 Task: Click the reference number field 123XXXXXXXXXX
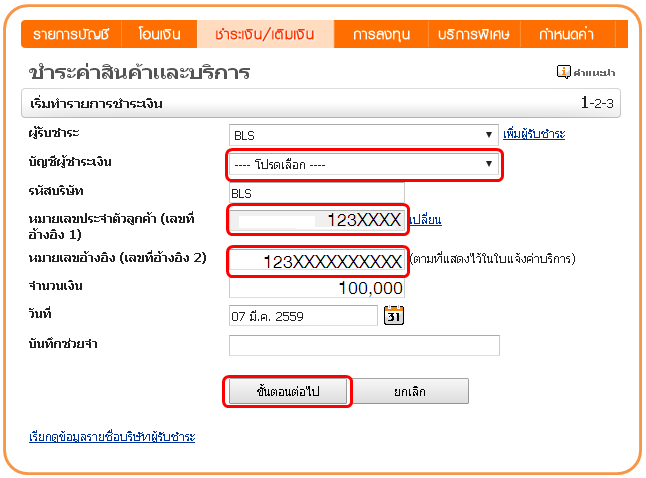tap(317, 261)
